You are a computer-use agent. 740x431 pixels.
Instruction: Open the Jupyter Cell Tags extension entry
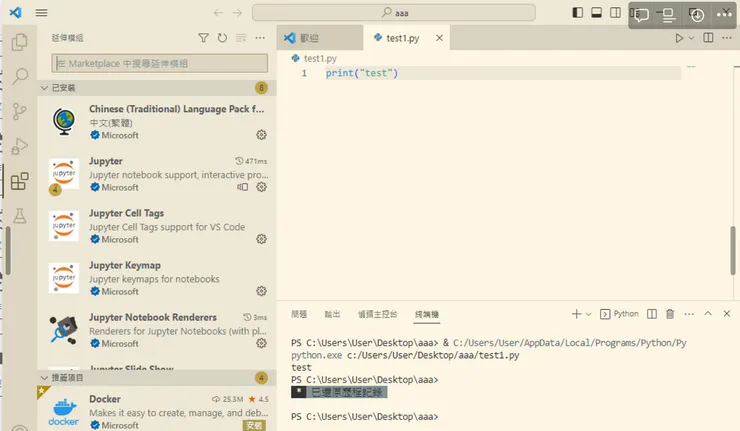[x=157, y=226]
